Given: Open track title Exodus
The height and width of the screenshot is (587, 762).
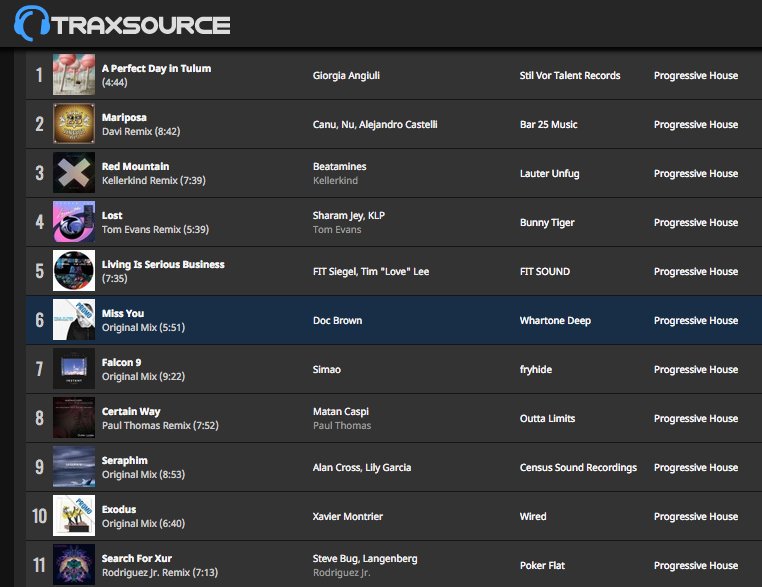Looking at the screenshot, I should (x=119, y=510).
